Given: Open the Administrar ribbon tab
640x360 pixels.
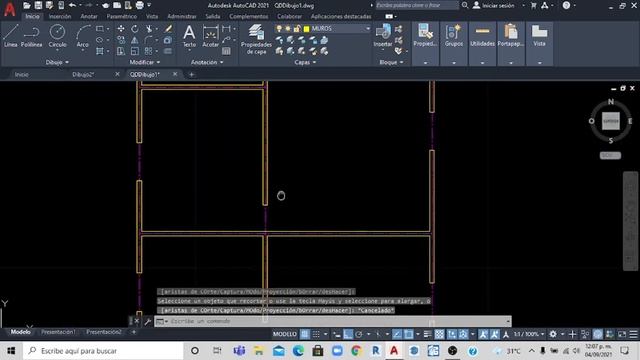Looking at the screenshot, I should pos(182,16).
